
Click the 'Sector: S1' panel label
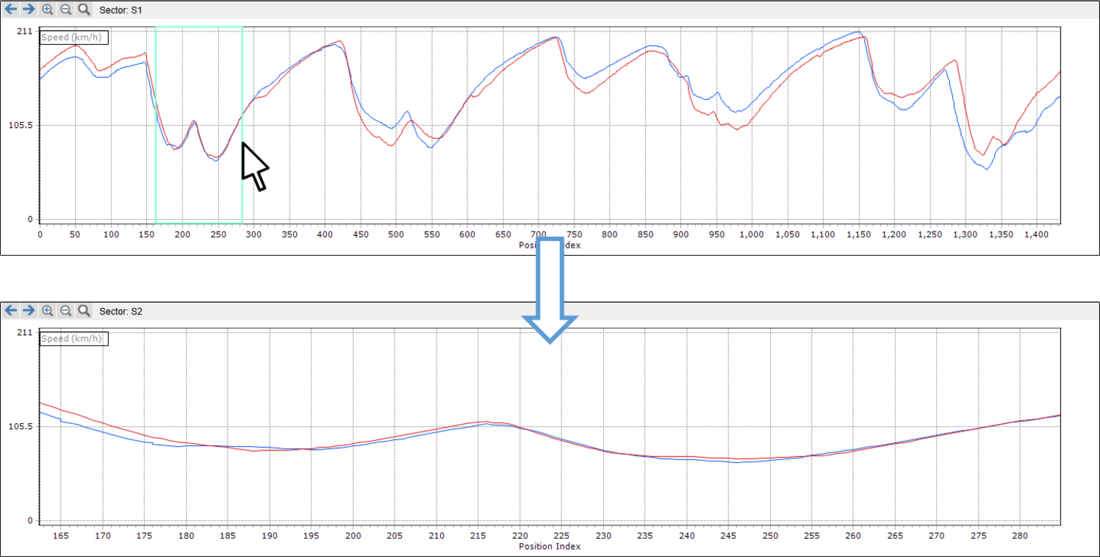pos(121,11)
